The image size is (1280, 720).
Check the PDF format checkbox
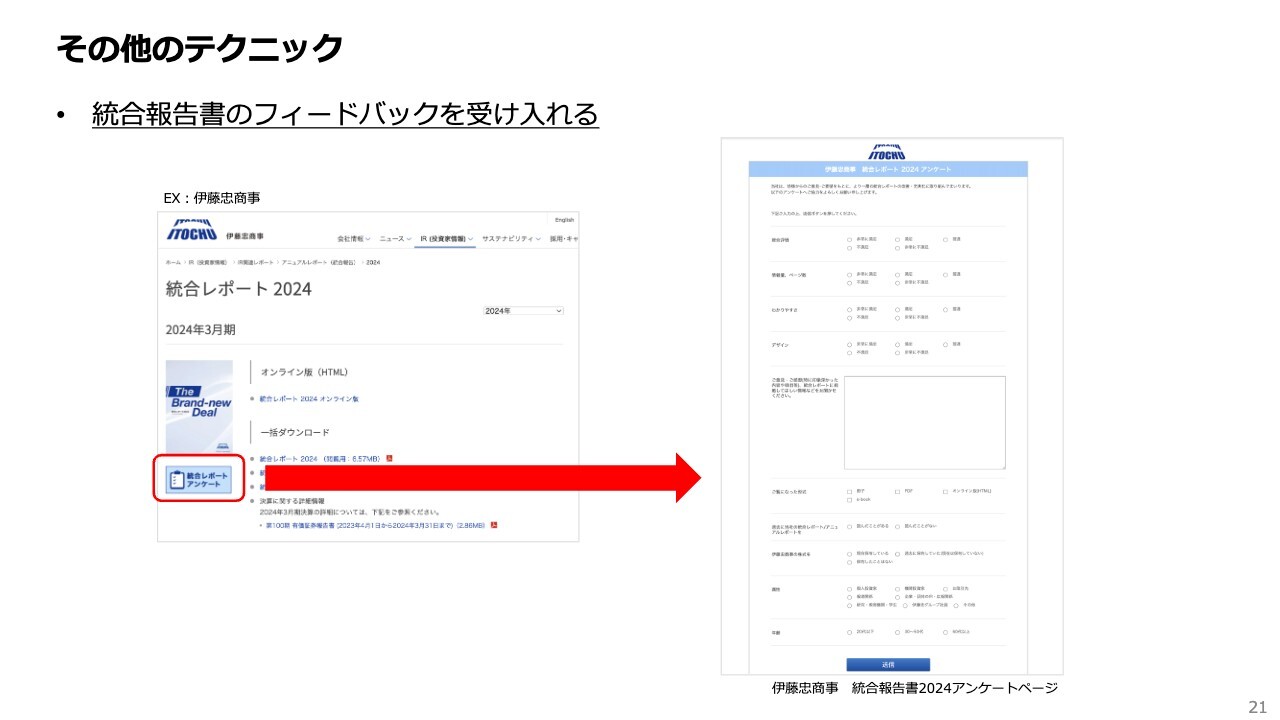pos(897,492)
